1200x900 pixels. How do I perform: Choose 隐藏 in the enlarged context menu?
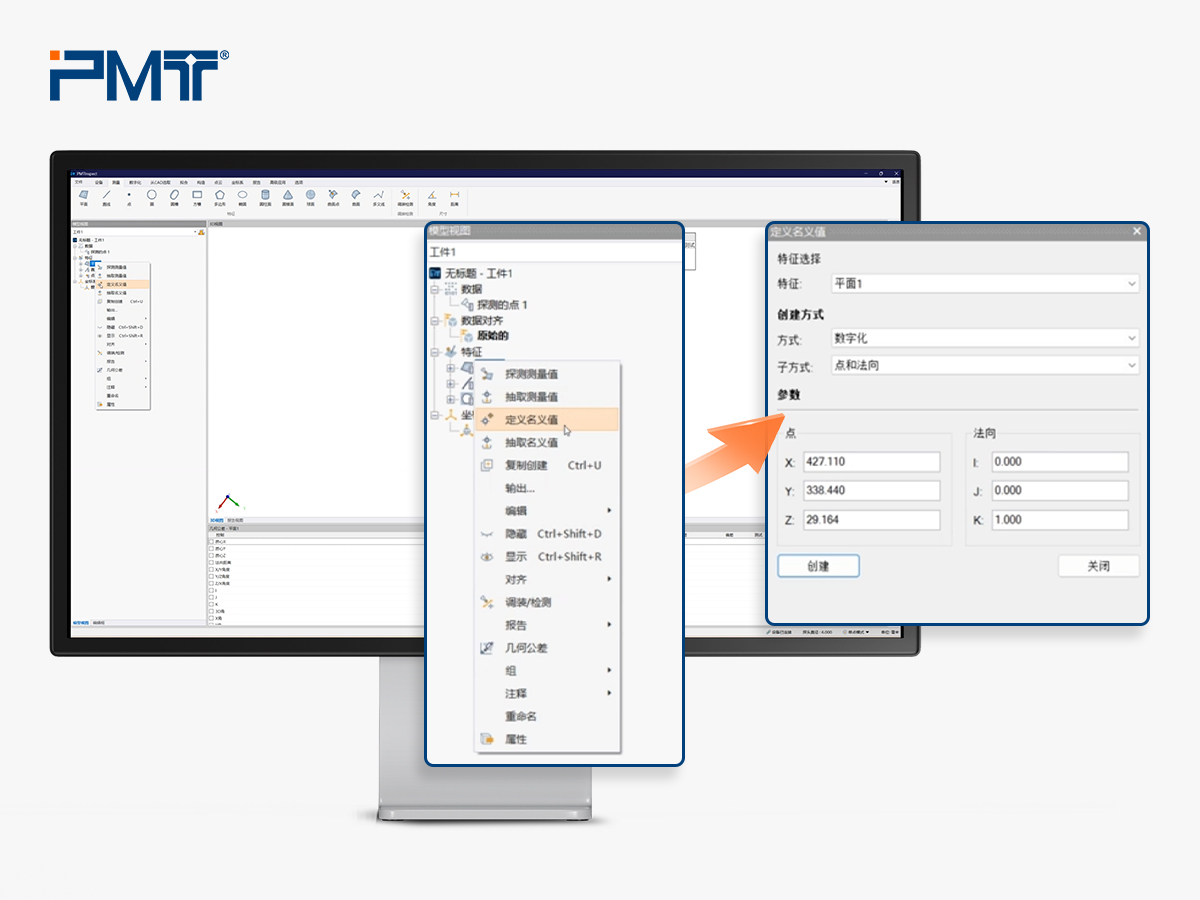coord(547,534)
